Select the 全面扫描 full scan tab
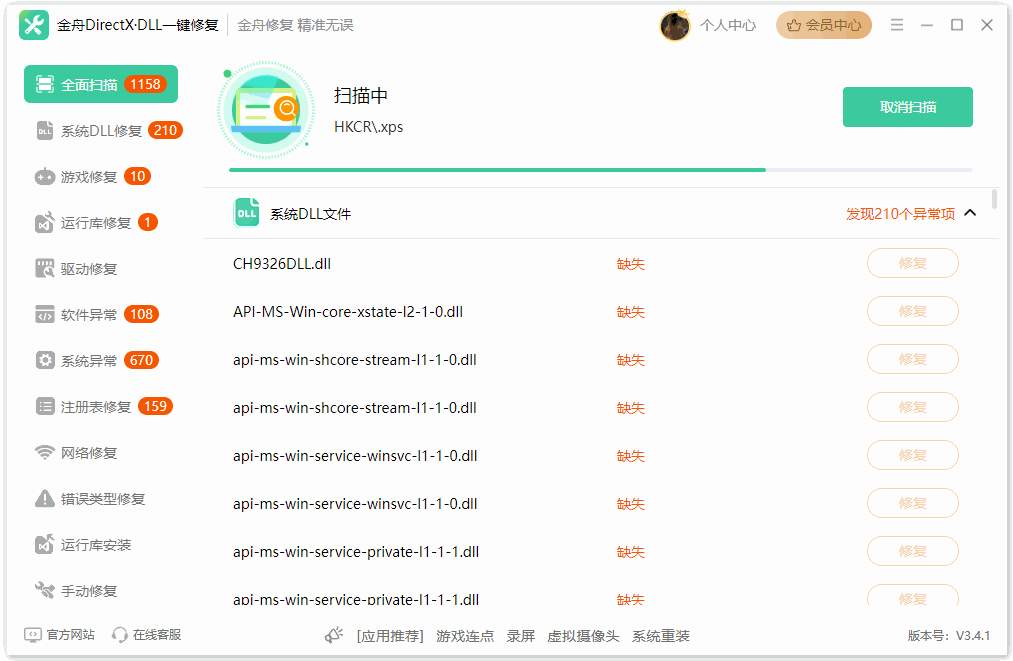 [x=101, y=84]
